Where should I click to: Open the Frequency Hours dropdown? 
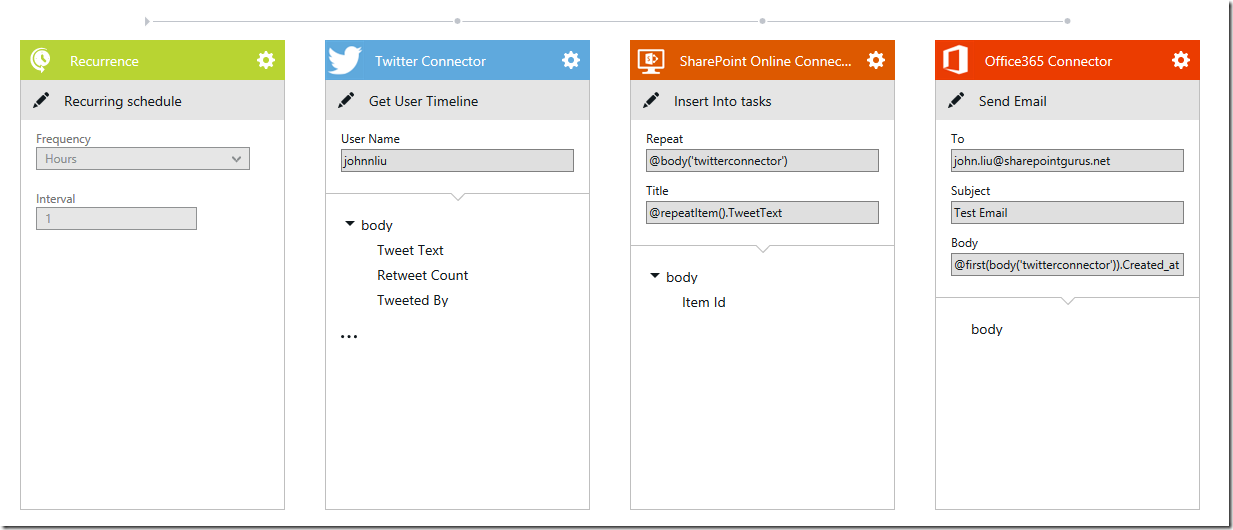click(x=143, y=159)
